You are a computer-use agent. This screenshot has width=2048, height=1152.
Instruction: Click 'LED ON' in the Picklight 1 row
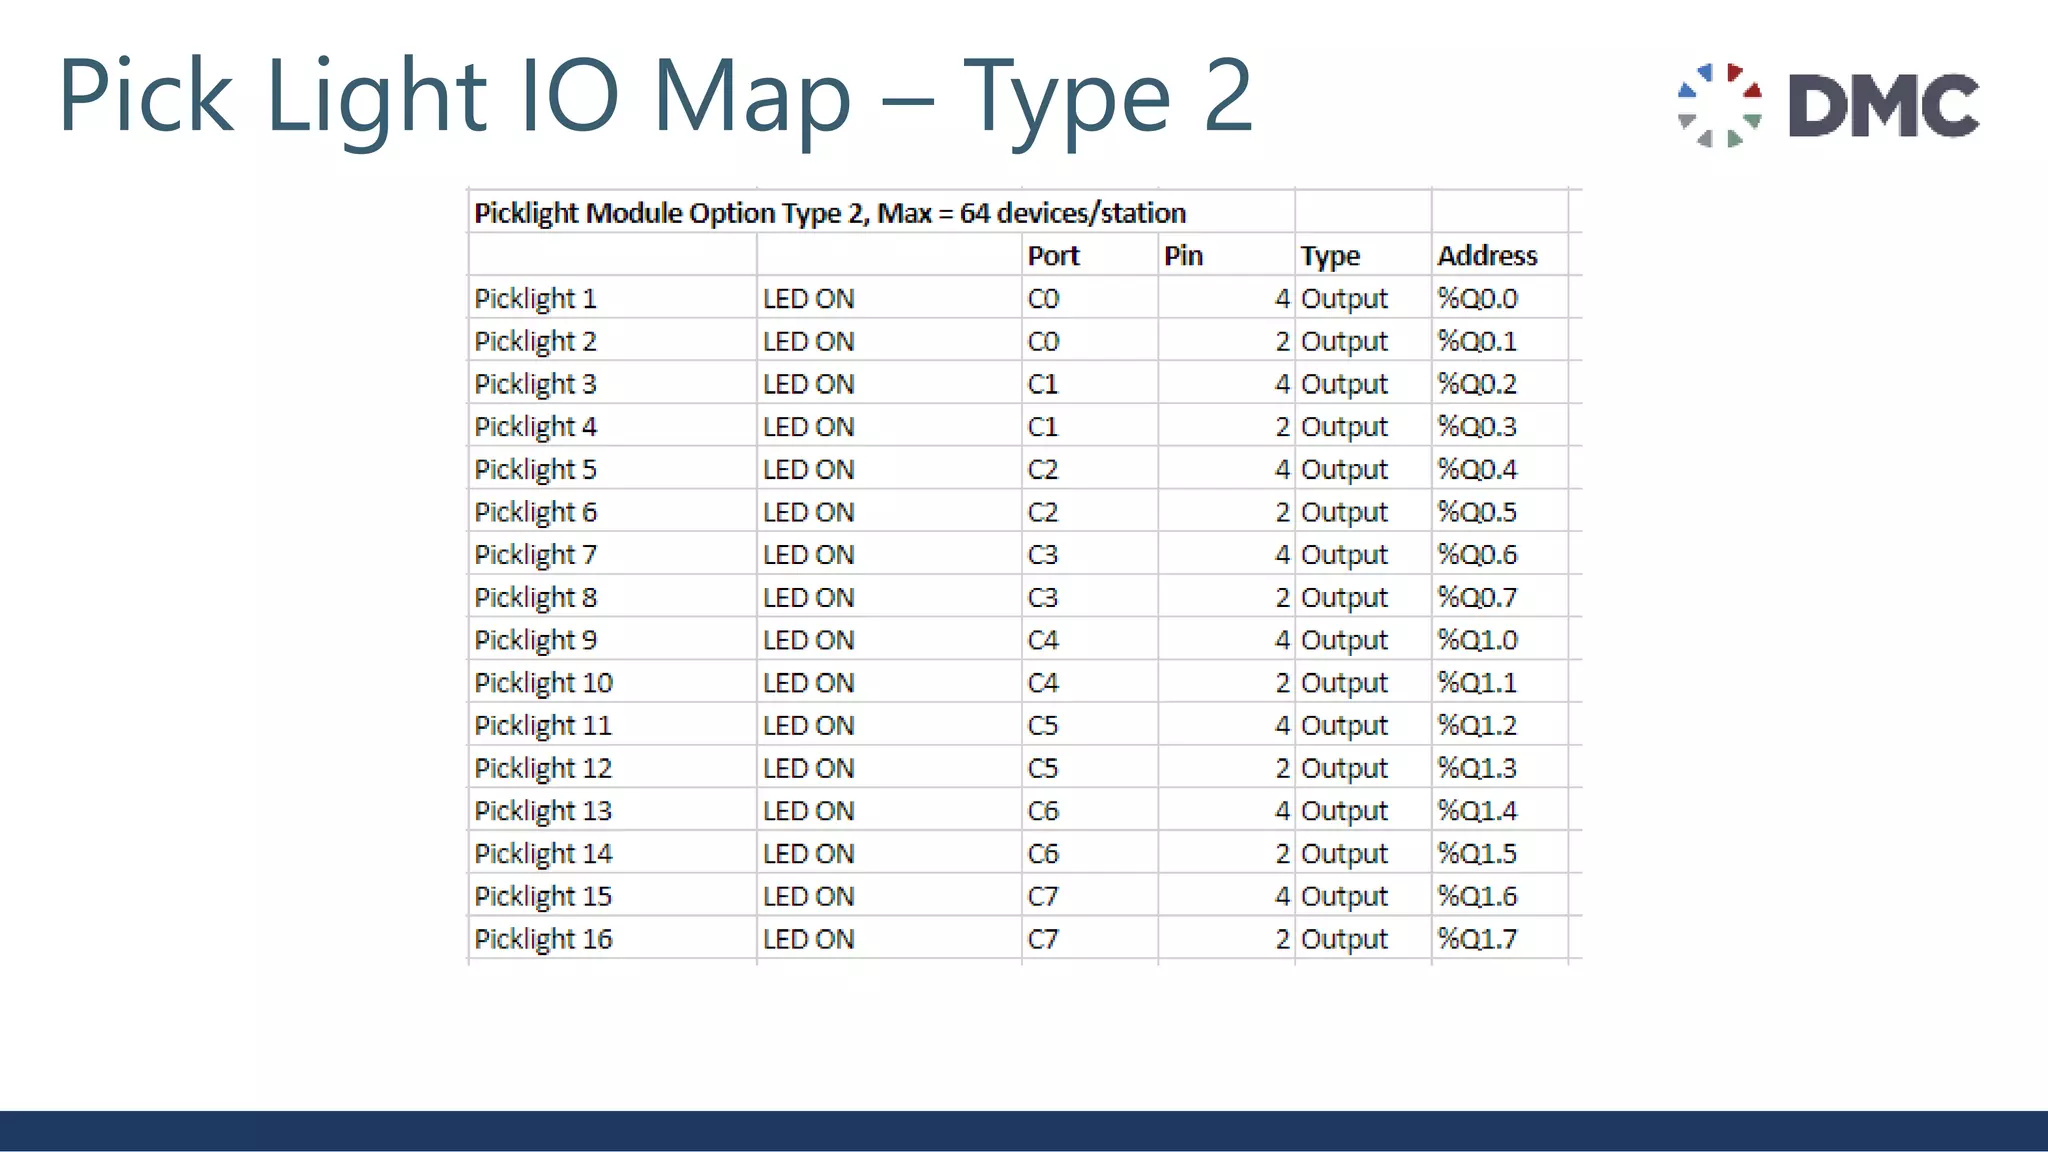[808, 299]
